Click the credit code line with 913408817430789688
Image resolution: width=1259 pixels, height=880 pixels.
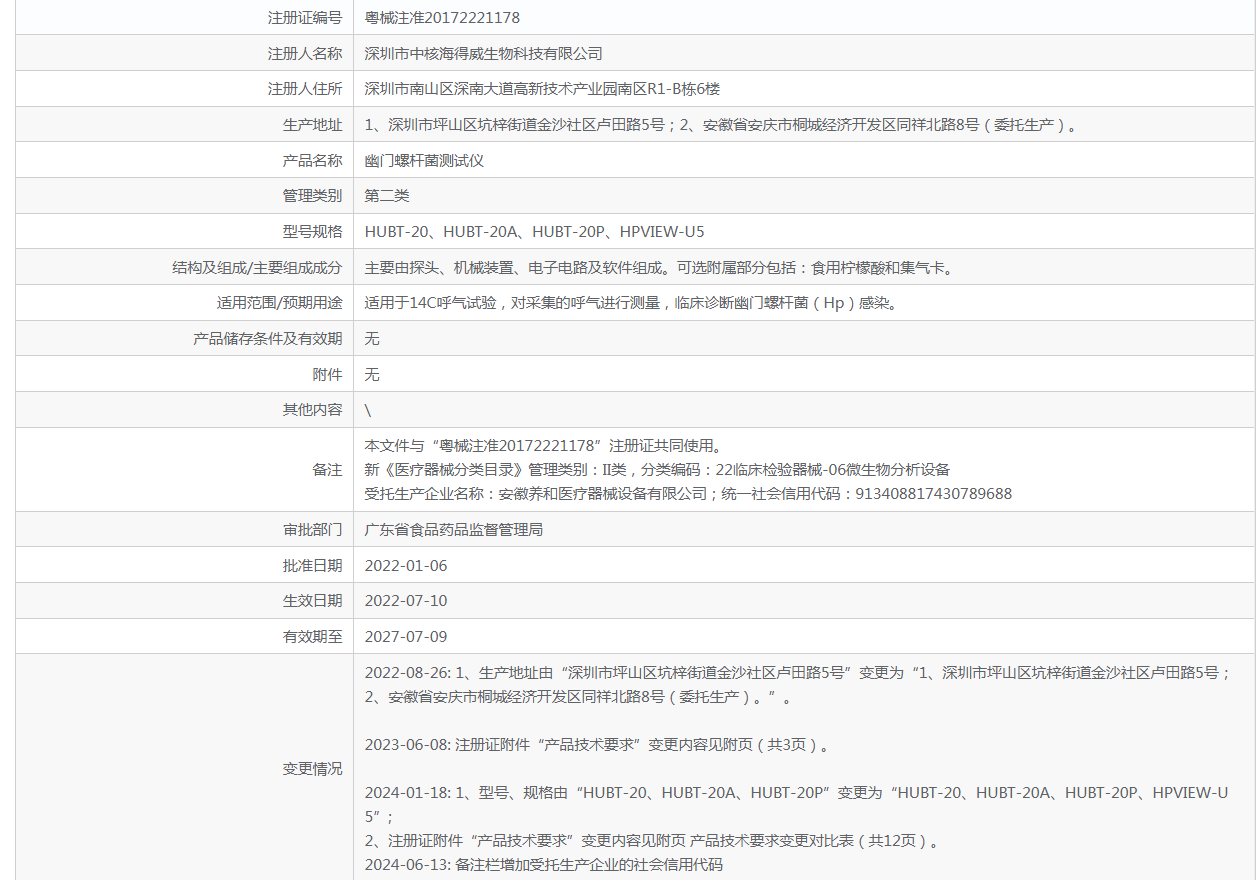coord(688,494)
